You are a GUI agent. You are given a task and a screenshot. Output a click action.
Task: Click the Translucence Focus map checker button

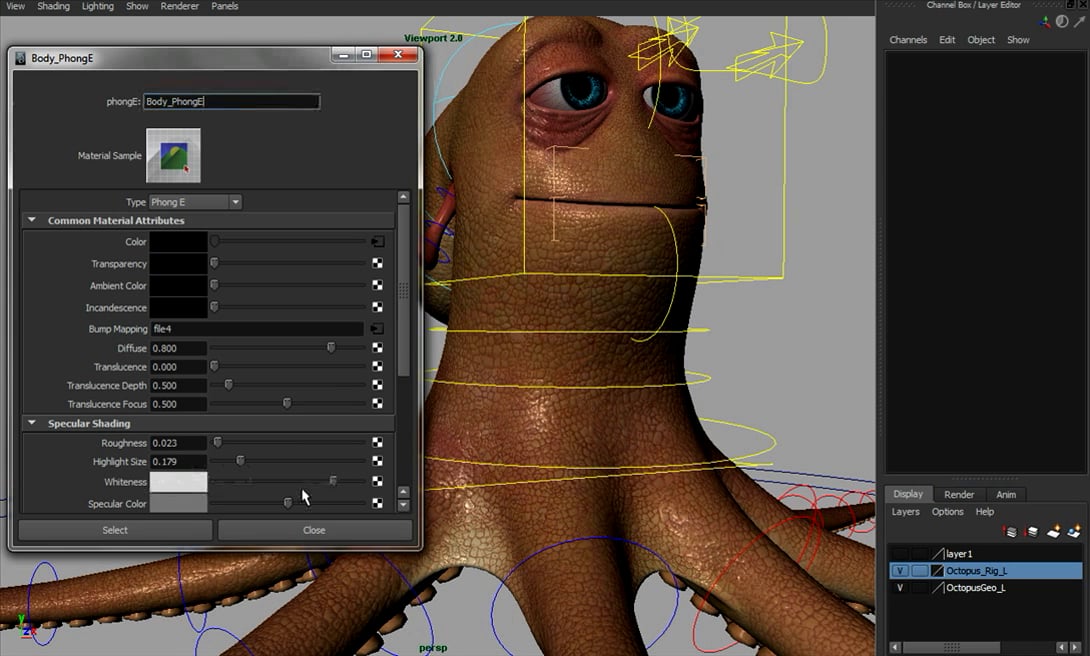(x=377, y=404)
